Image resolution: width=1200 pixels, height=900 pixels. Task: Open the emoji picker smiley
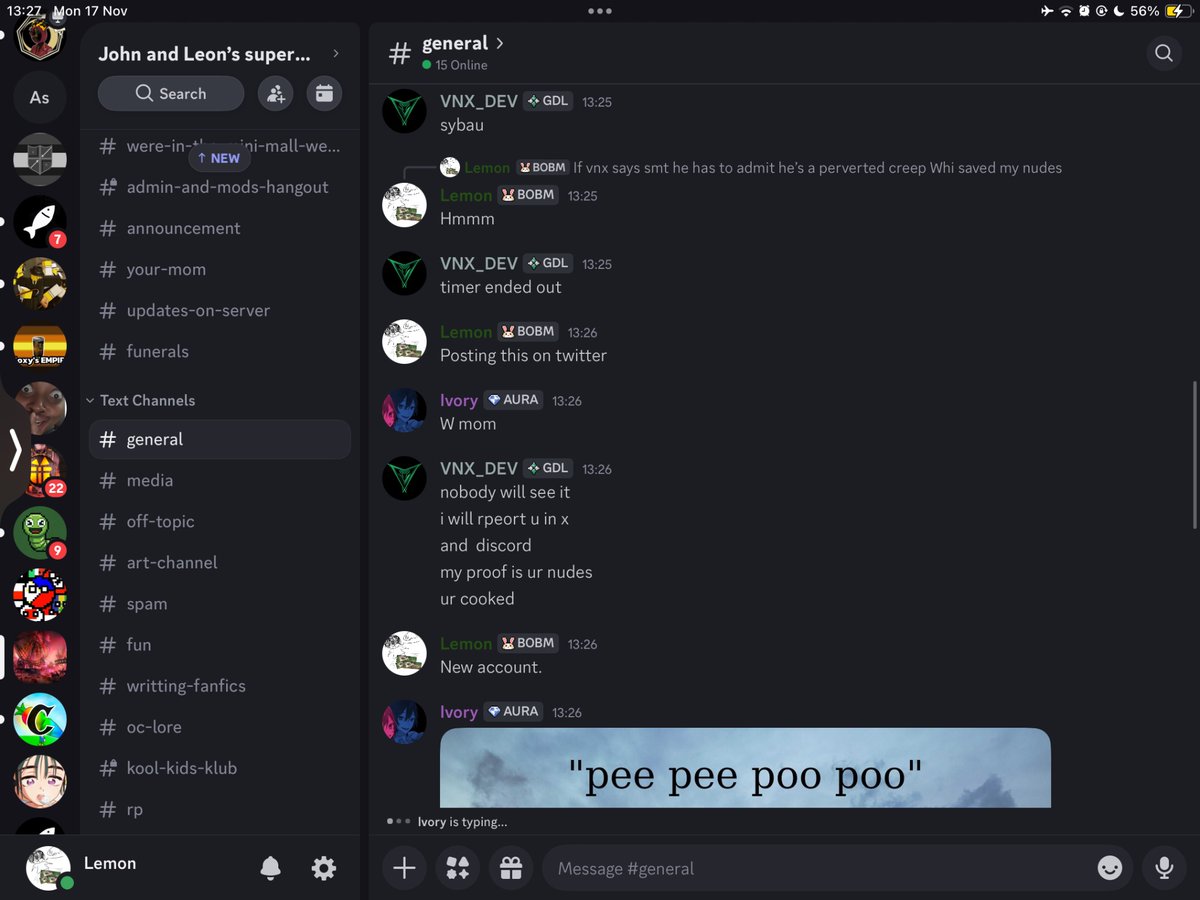click(x=1110, y=868)
